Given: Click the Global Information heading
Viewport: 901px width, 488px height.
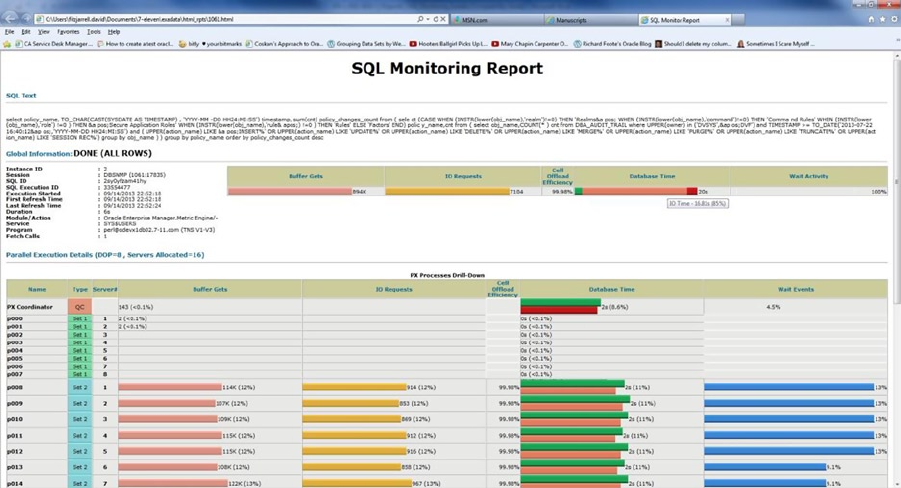Looking at the screenshot, I should click(x=39, y=154).
